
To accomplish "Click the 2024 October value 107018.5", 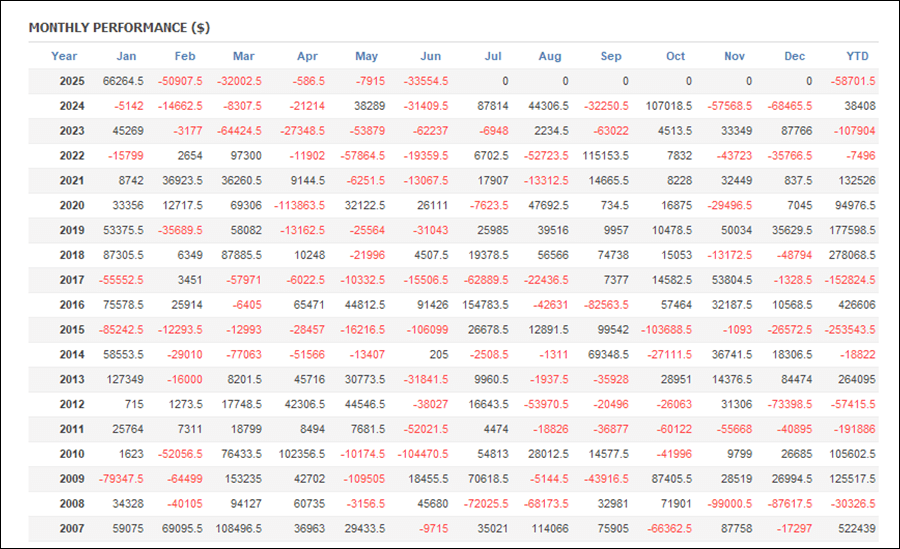I will [x=669, y=106].
